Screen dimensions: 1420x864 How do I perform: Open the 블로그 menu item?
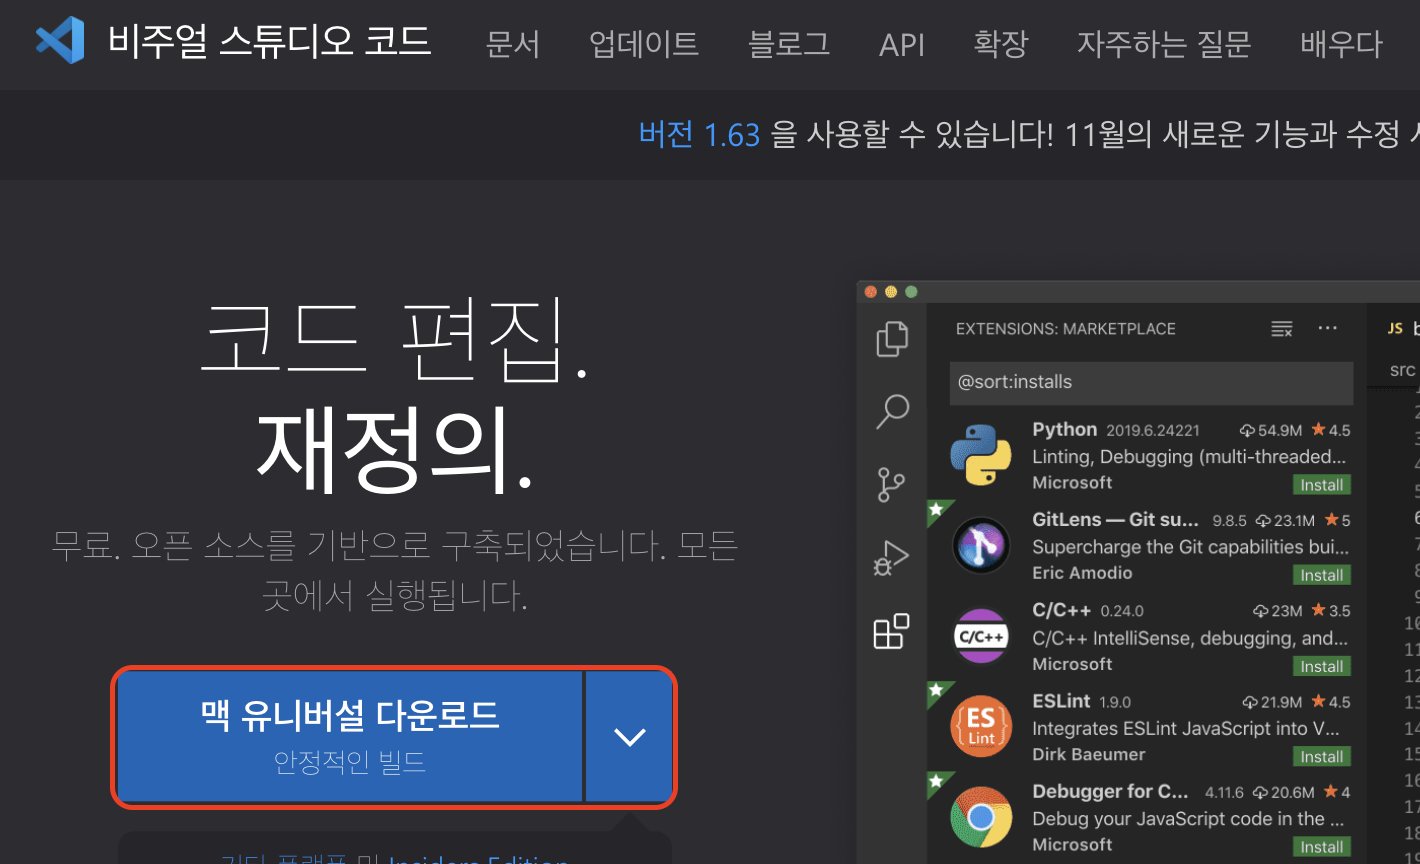click(789, 44)
